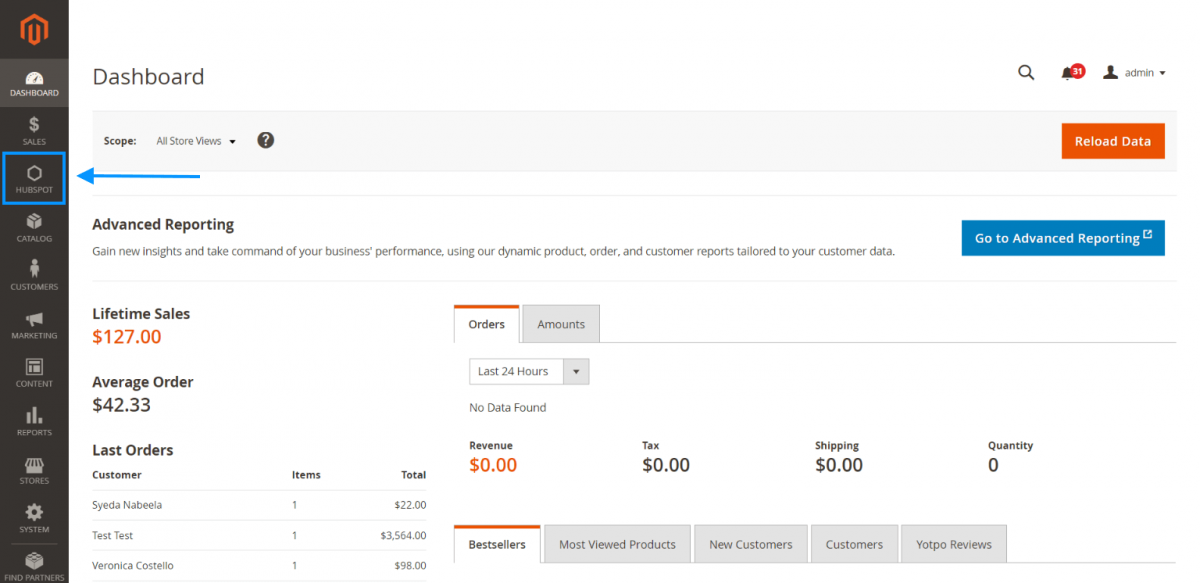Image resolution: width=1200 pixels, height=583 pixels.
Task: Click the Marketing megaphone icon
Action: point(34,325)
